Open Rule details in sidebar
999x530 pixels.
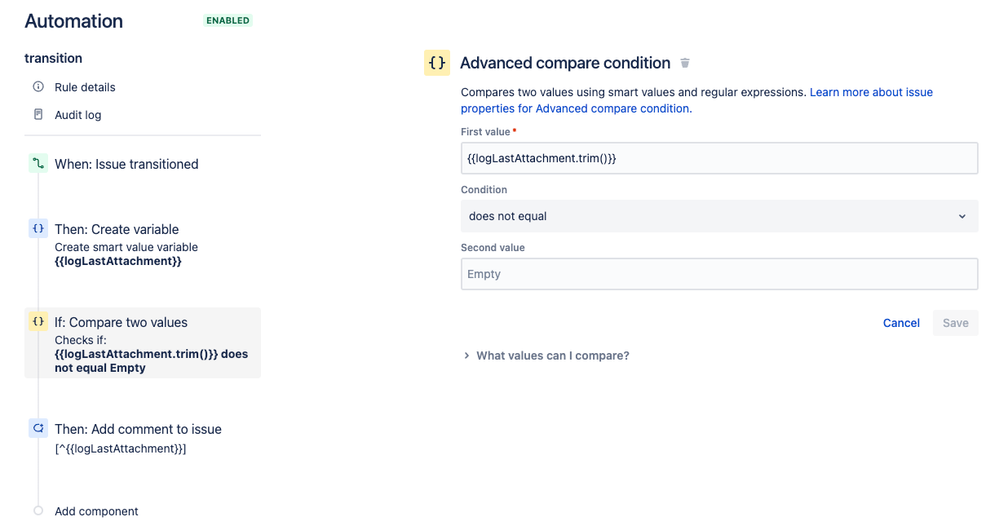tap(85, 87)
